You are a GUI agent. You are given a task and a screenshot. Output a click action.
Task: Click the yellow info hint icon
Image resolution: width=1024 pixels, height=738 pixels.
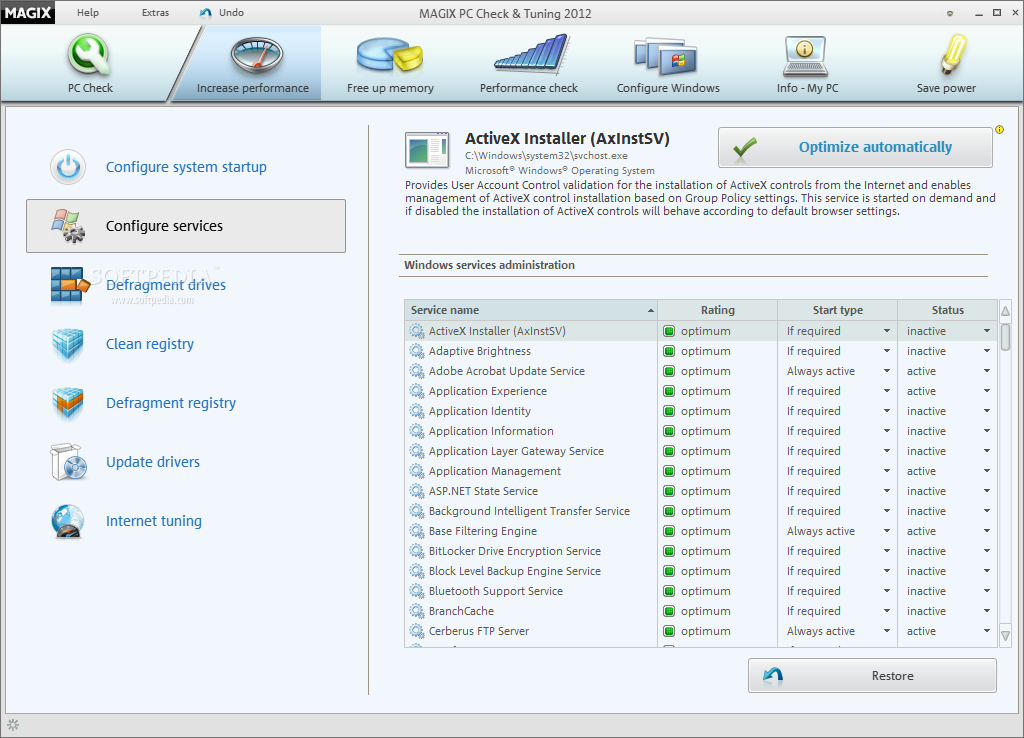click(999, 129)
